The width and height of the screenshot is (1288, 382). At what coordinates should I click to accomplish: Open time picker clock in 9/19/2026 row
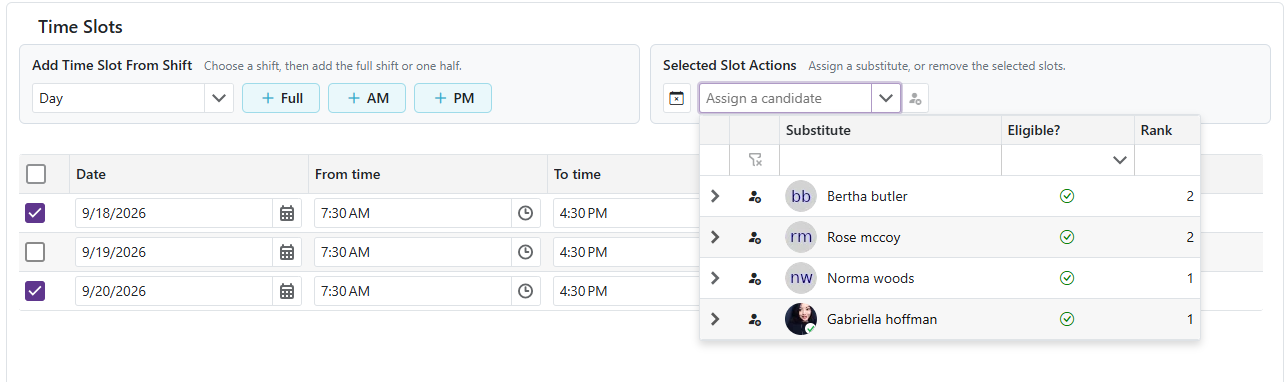[x=526, y=252]
